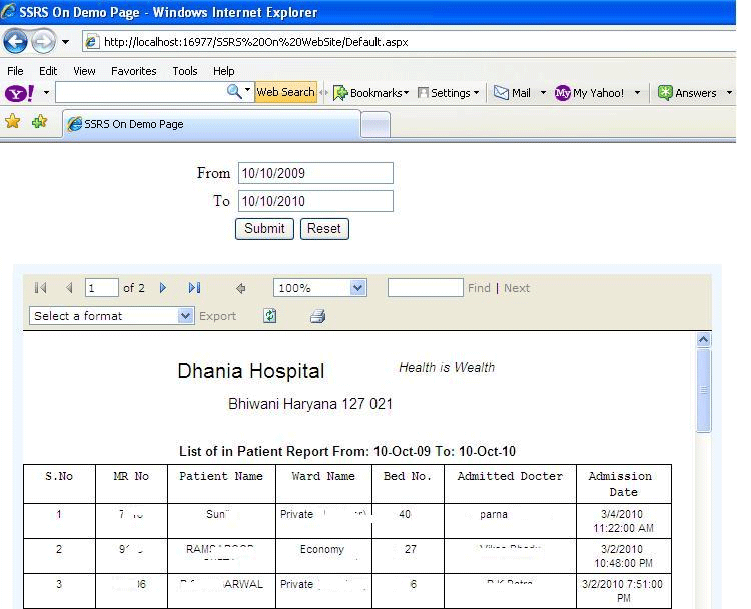Viewport: 751px width, 609px height.
Task: Open the Help menu
Action: coord(224,71)
